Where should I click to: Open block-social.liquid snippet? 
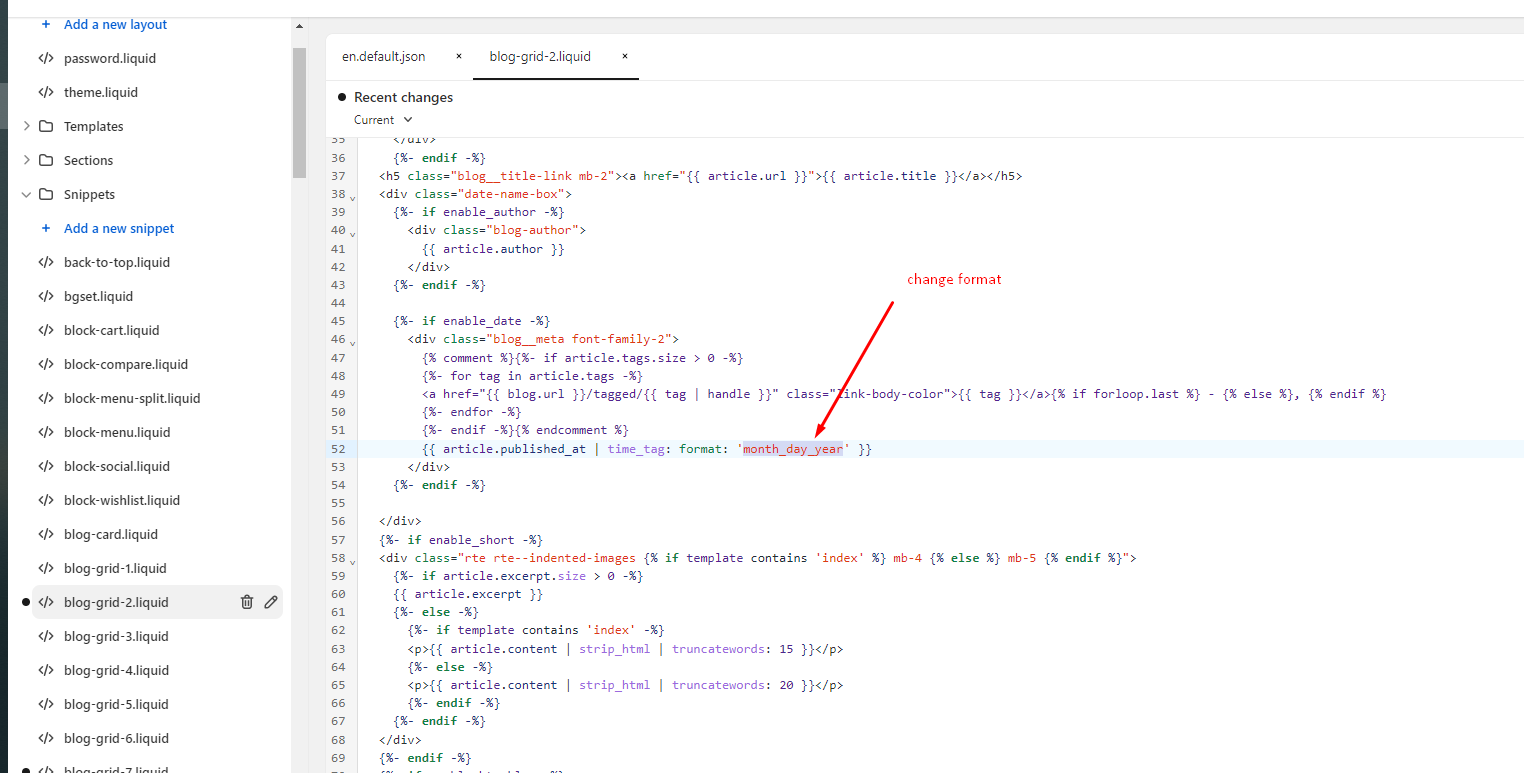117,466
